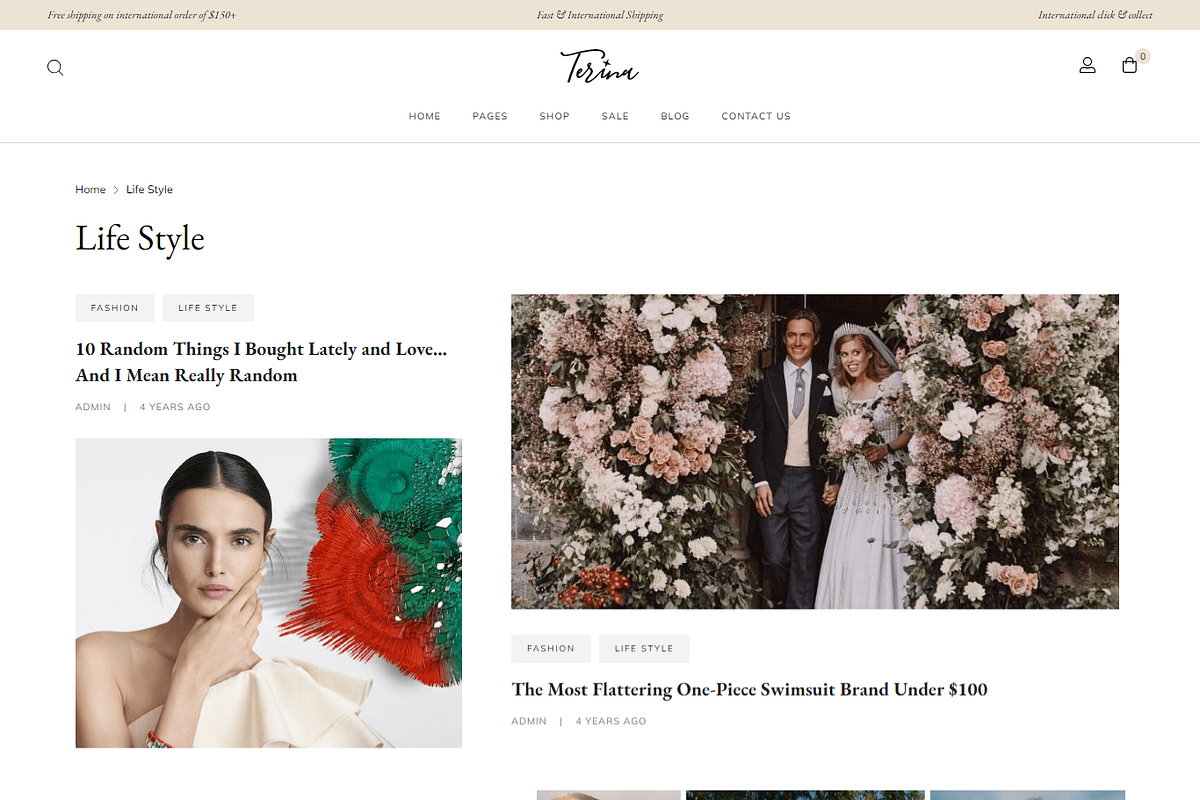Screen dimensions: 1200x800
Task: Open the Home menu item
Action: point(424,116)
